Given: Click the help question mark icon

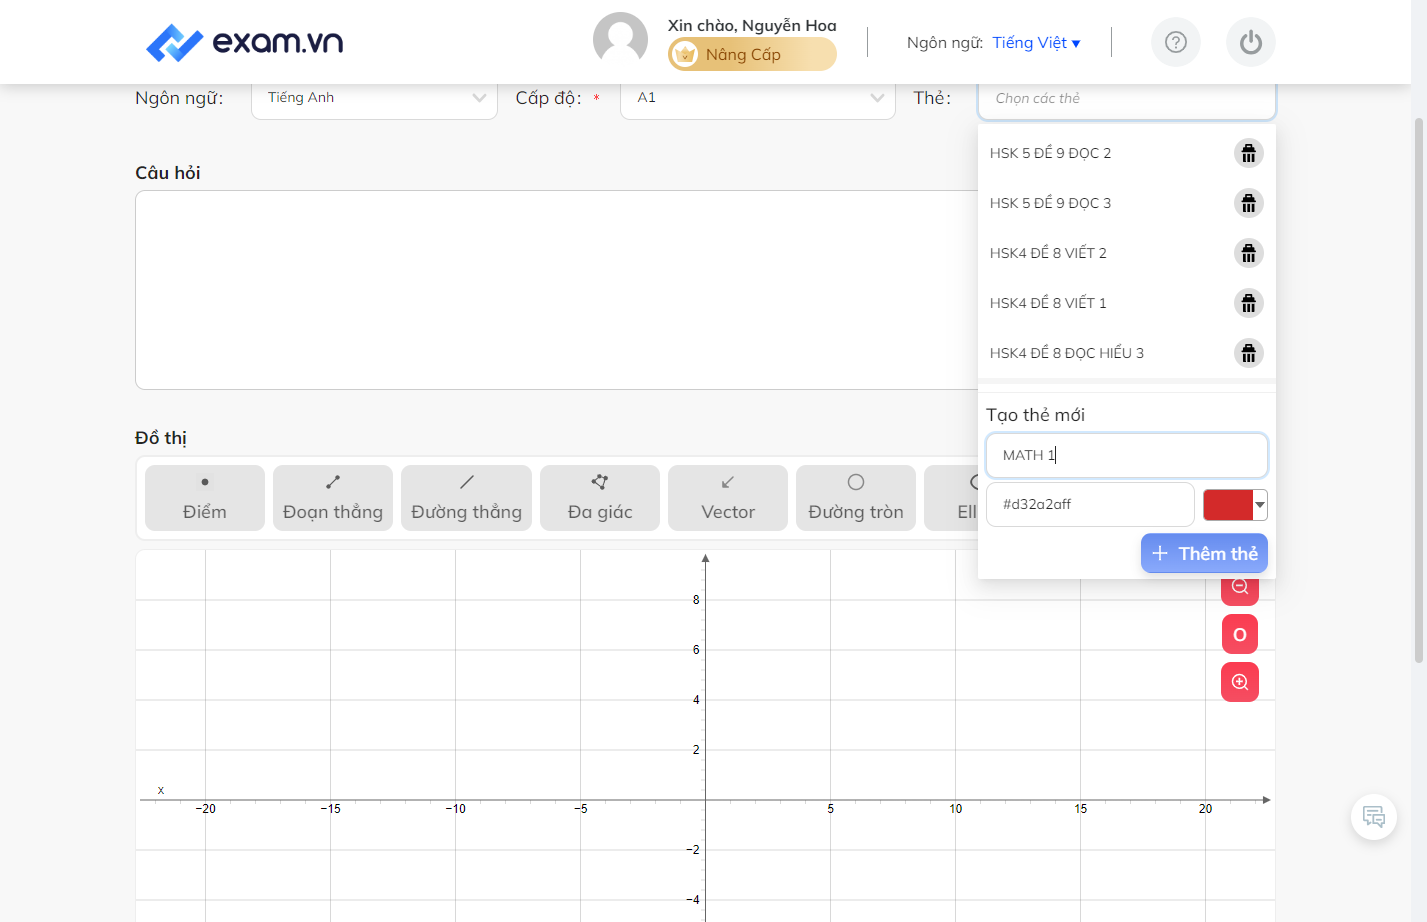Looking at the screenshot, I should [1176, 42].
